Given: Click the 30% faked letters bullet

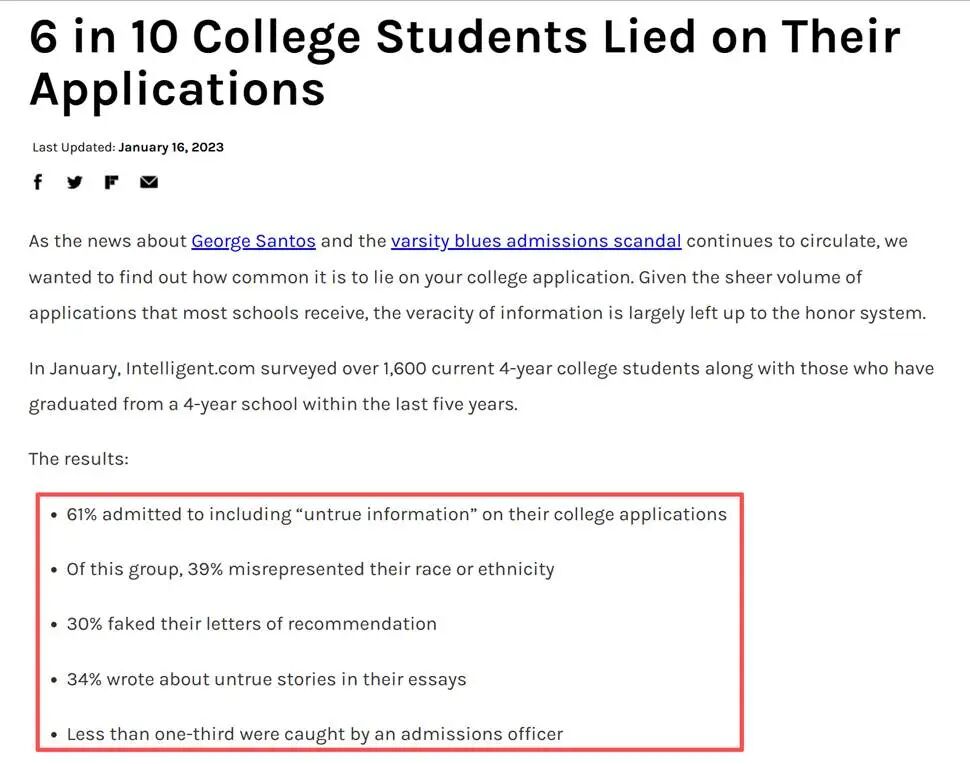Looking at the screenshot, I should pos(251,624).
